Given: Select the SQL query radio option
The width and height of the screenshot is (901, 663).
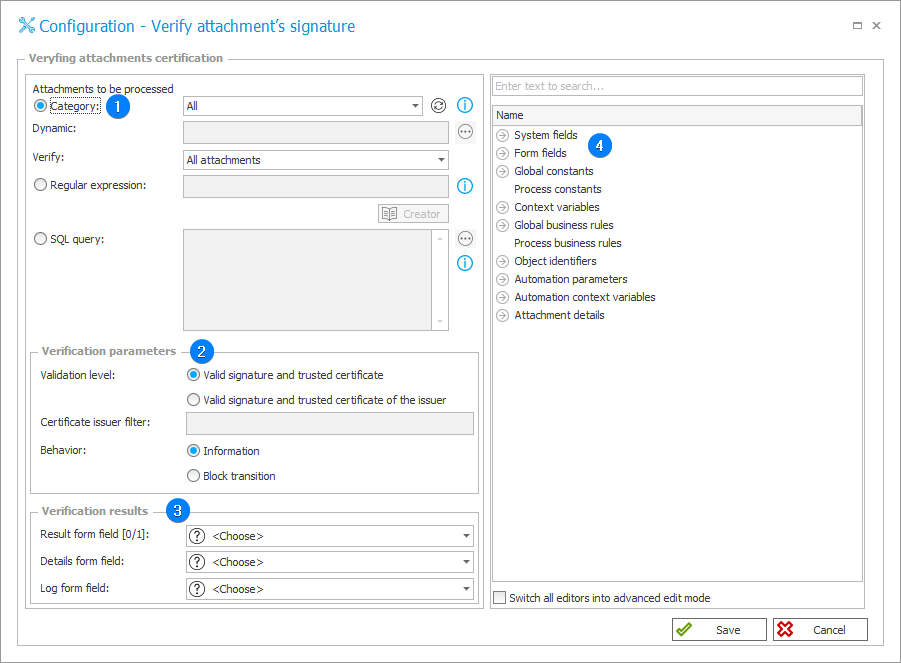Looking at the screenshot, I should tap(40, 238).
